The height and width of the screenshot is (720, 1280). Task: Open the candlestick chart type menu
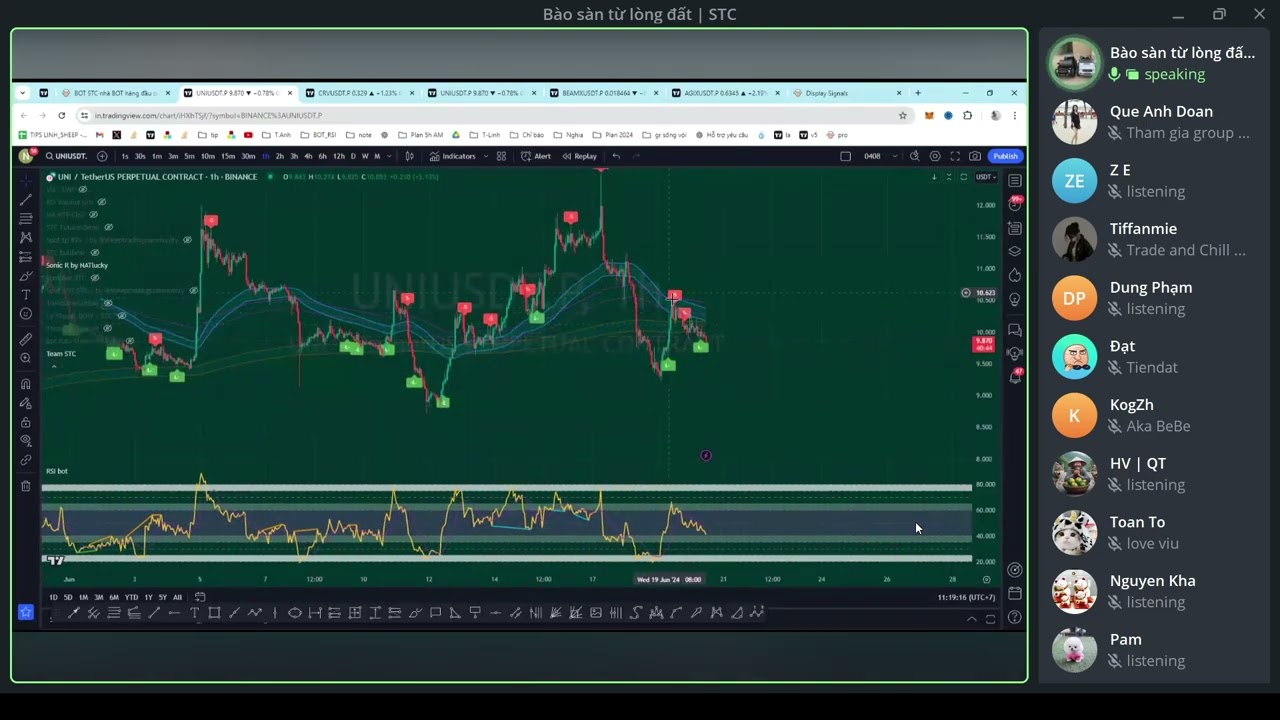pyautogui.click(x=409, y=156)
